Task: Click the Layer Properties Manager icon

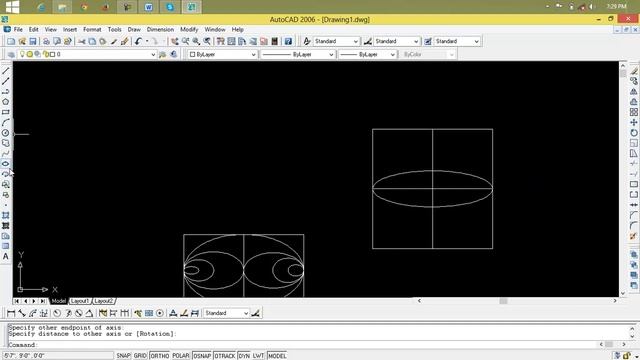Action: (x=11, y=54)
